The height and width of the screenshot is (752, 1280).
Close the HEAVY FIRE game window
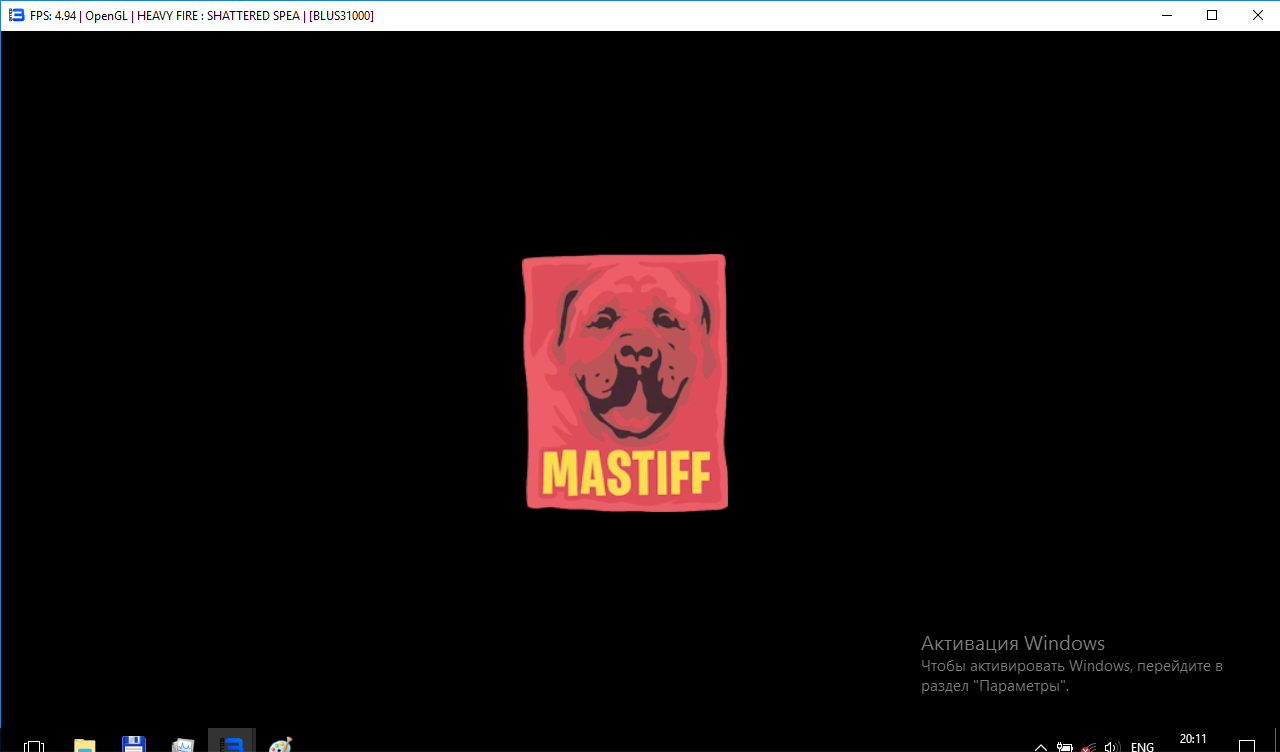coord(1257,15)
